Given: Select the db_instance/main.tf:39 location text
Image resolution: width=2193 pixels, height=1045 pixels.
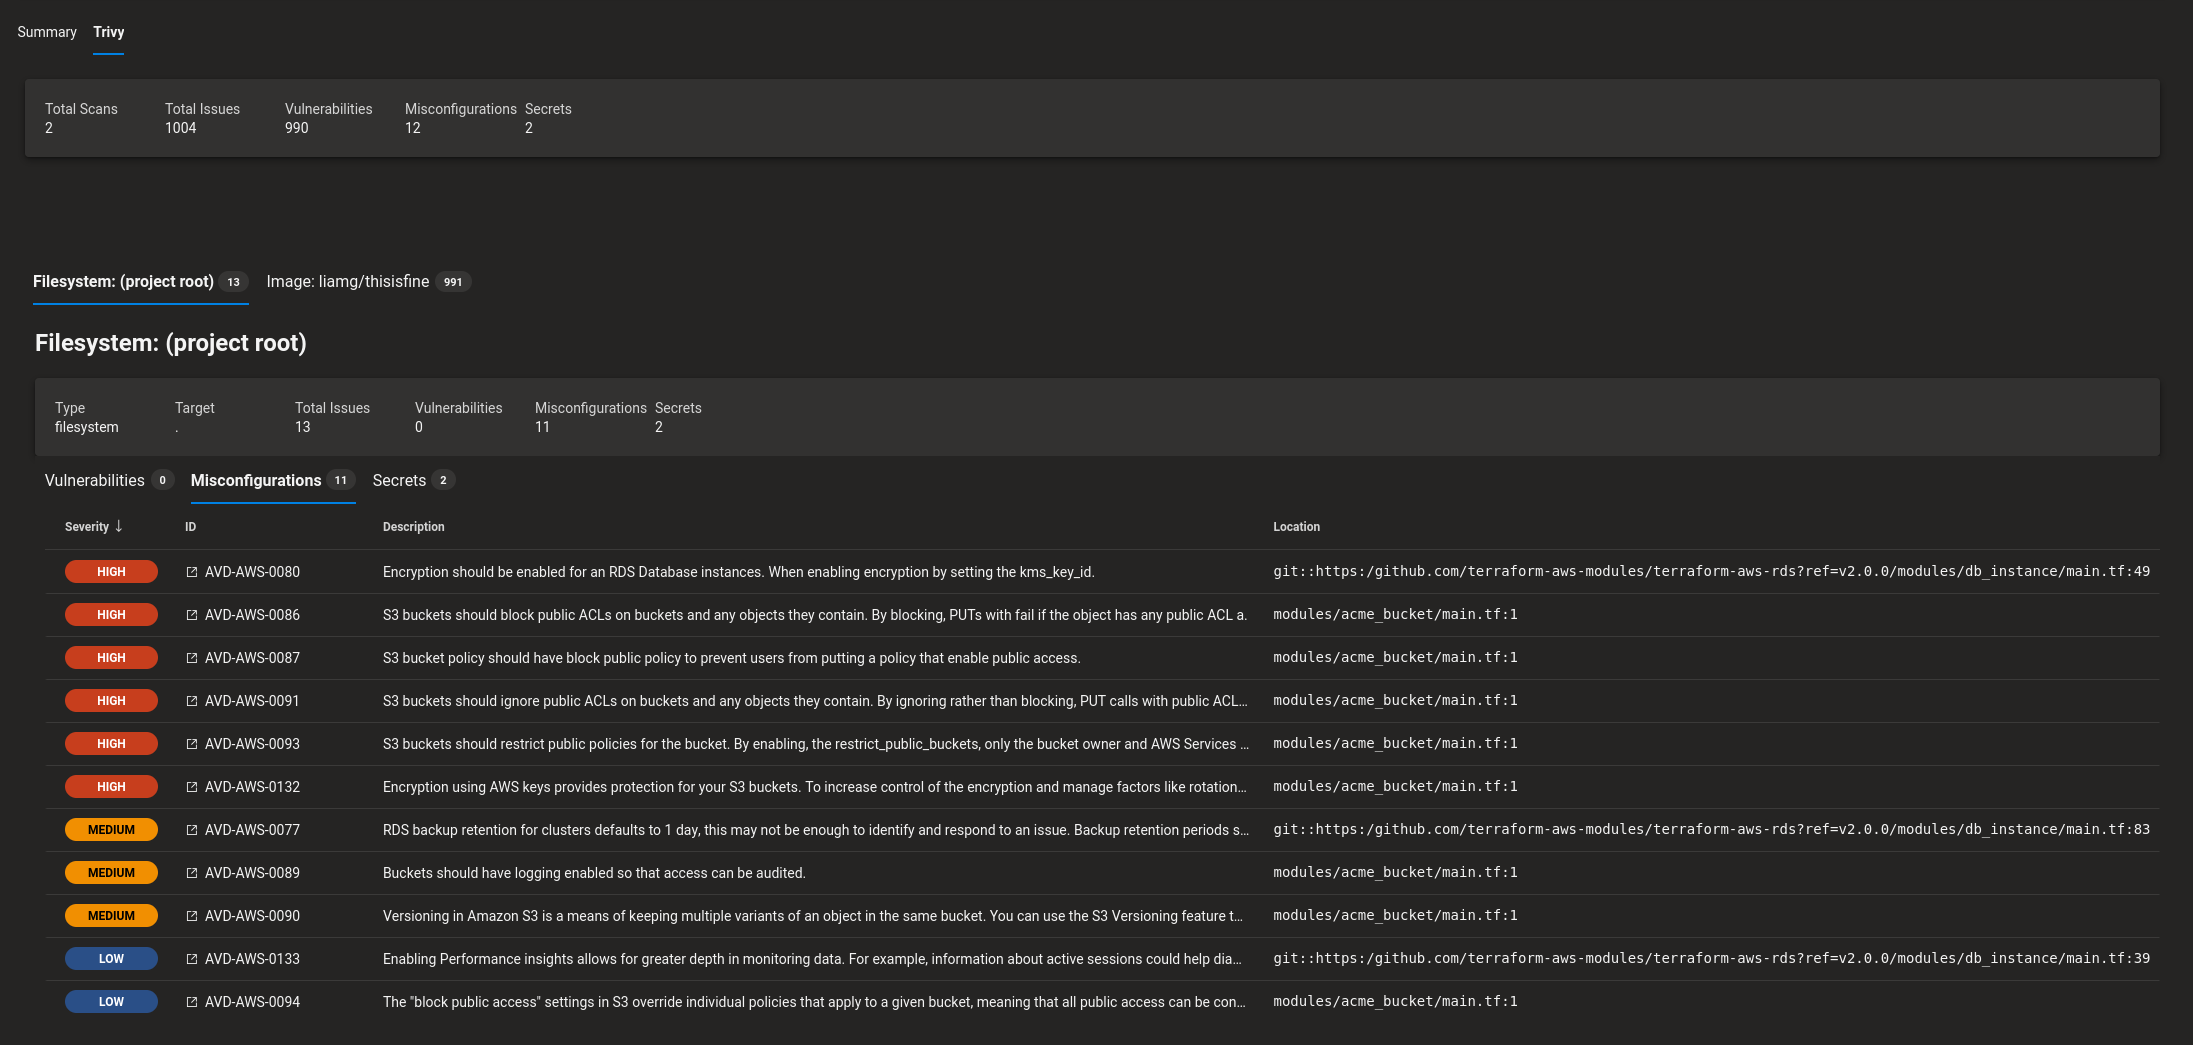Looking at the screenshot, I should [1711, 959].
